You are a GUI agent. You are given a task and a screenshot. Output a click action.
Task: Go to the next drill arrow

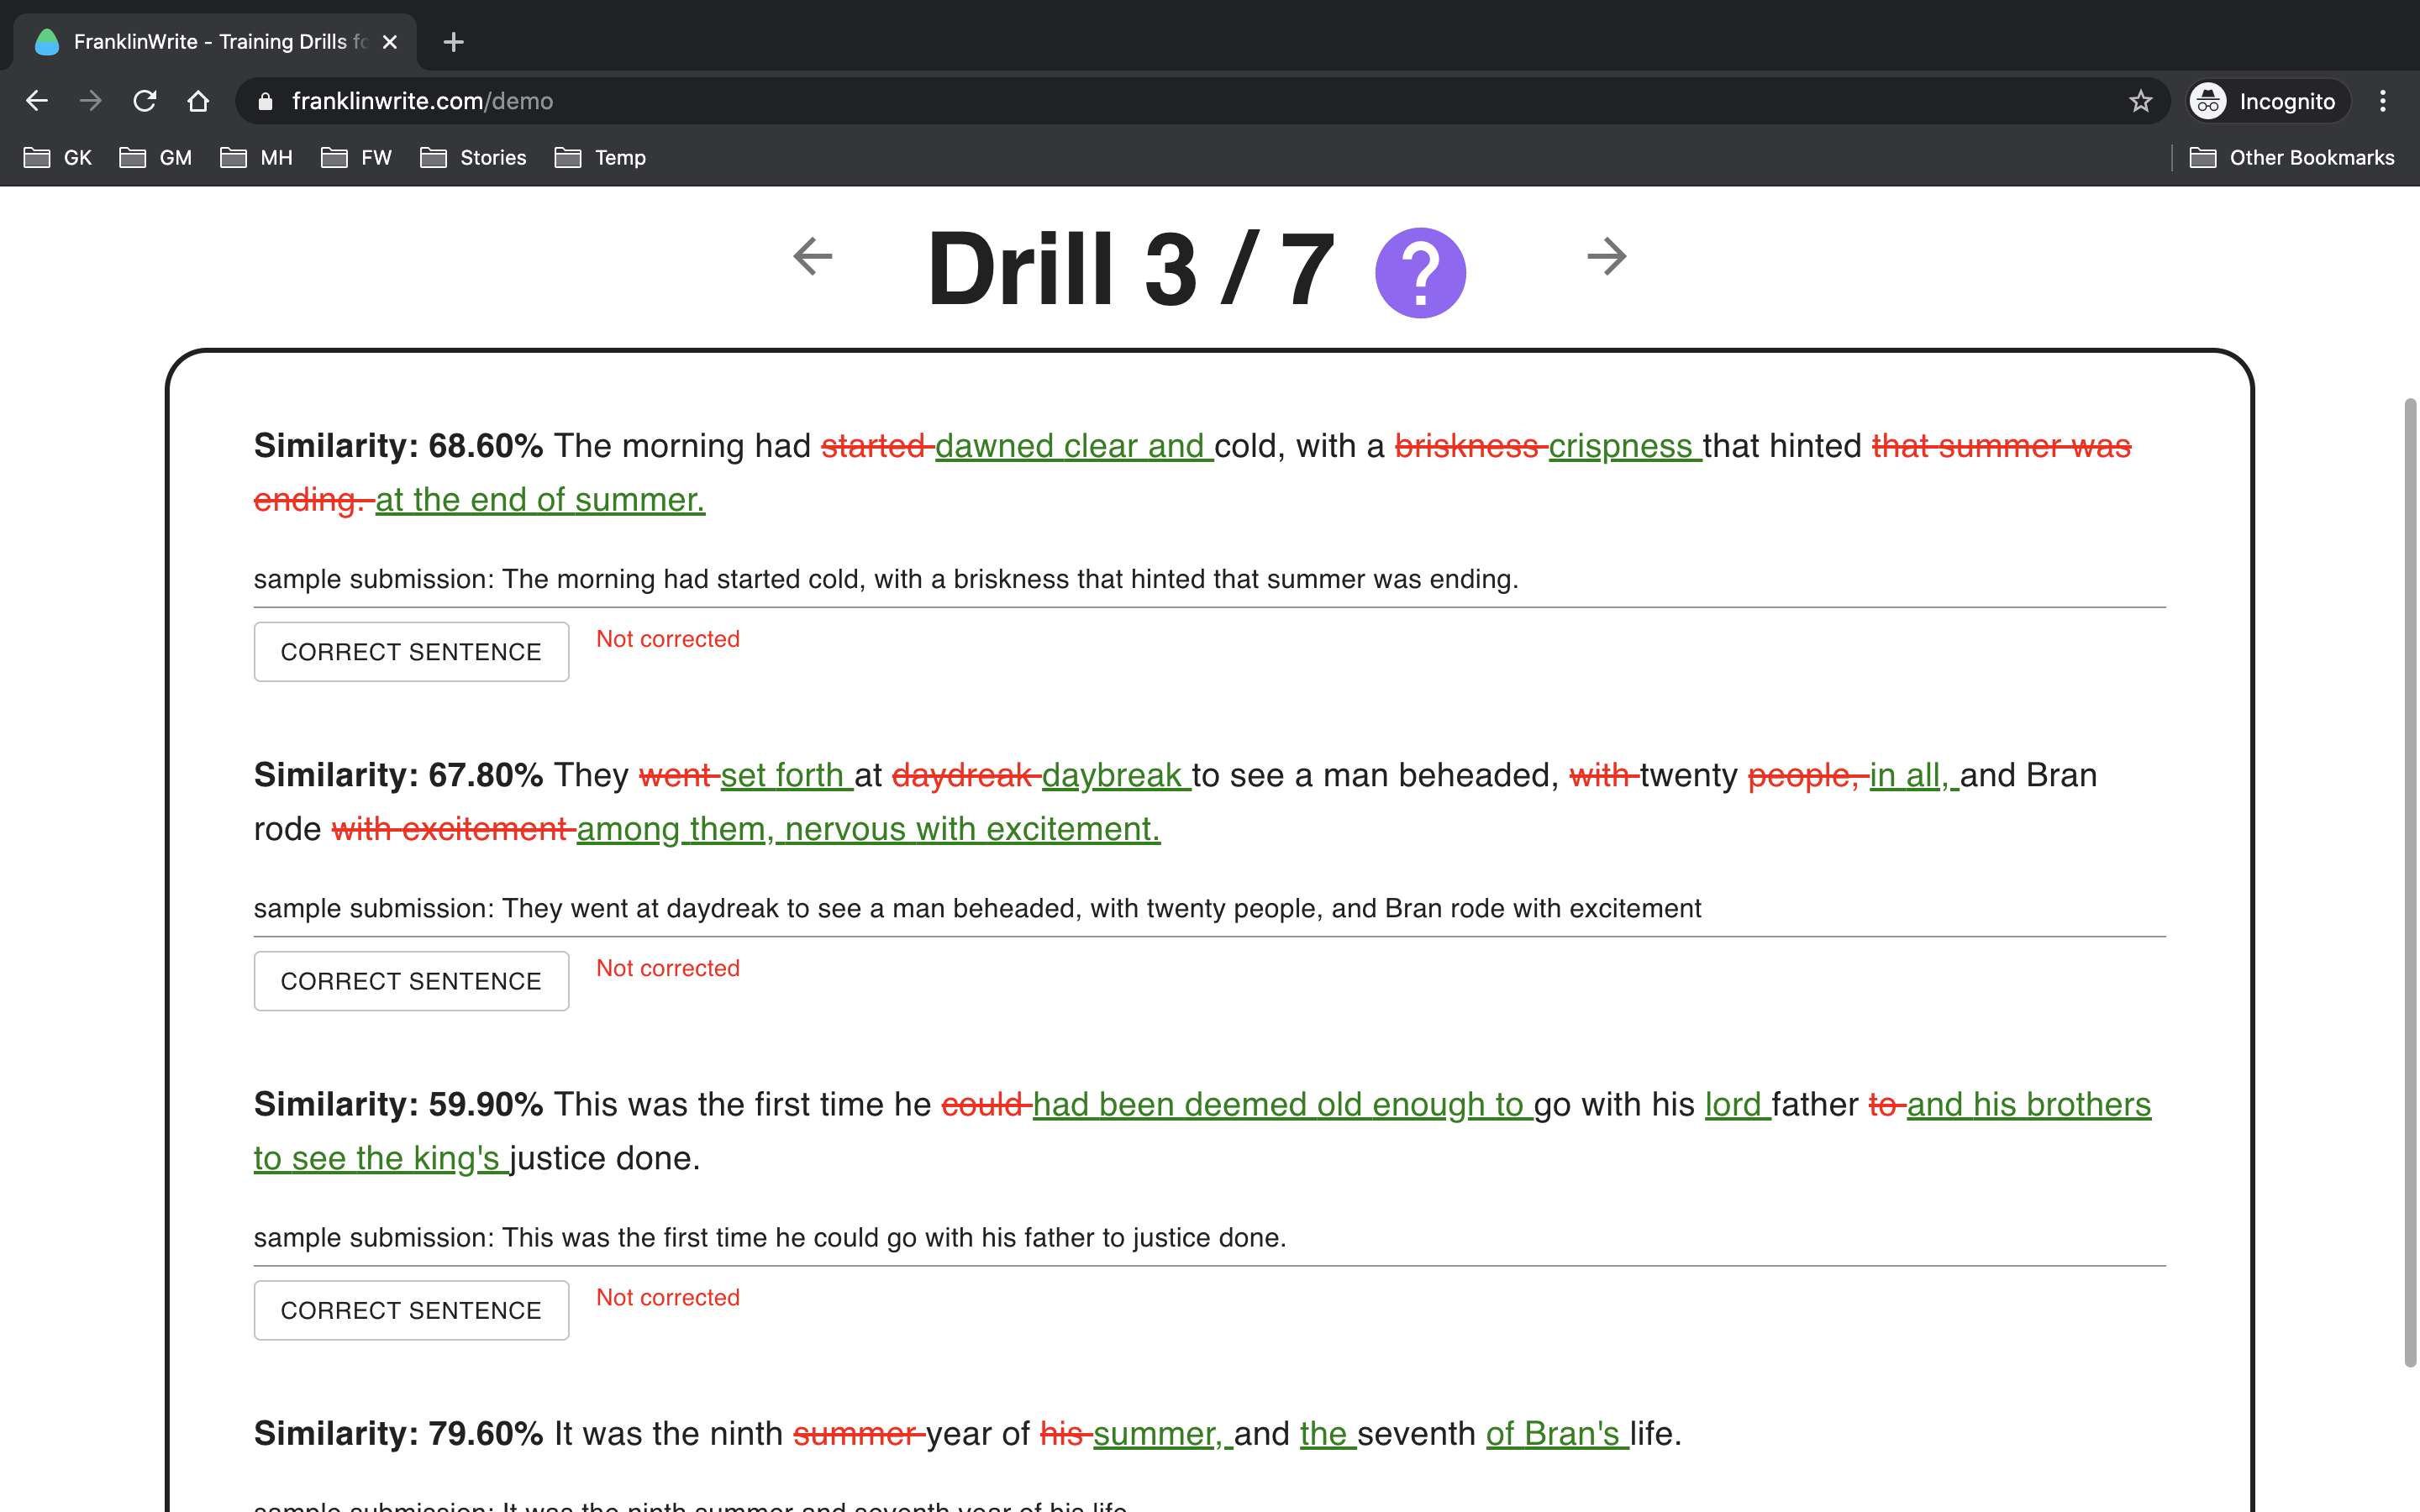(1606, 256)
